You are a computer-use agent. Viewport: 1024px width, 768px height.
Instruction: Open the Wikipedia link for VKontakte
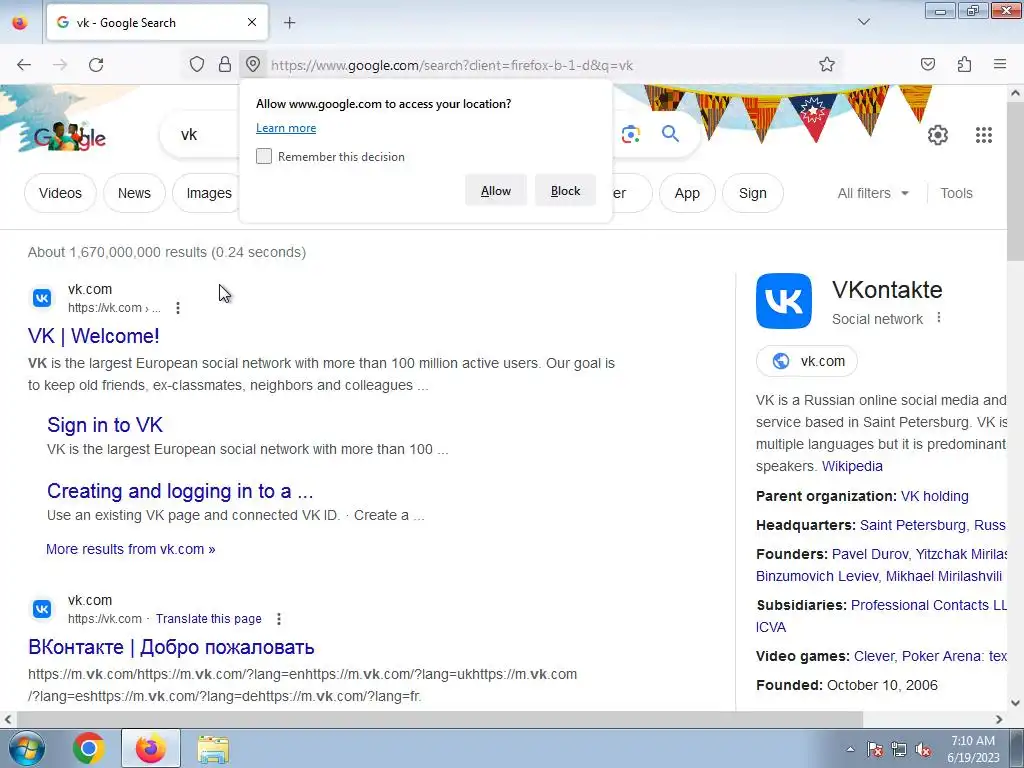click(x=852, y=466)
